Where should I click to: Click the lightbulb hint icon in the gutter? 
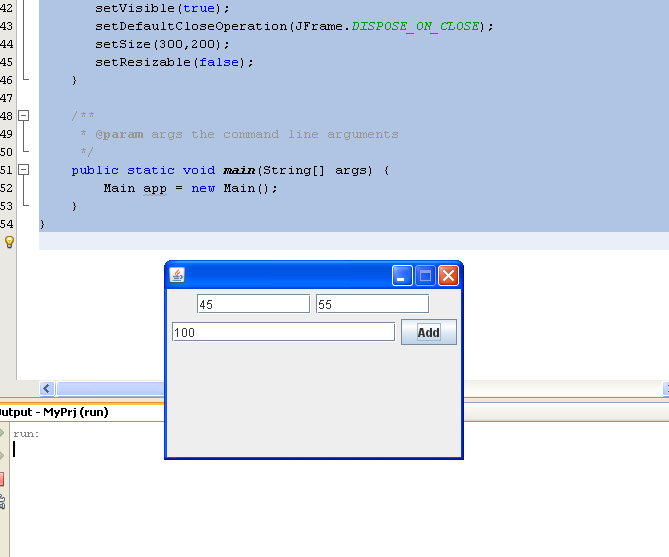9,242
